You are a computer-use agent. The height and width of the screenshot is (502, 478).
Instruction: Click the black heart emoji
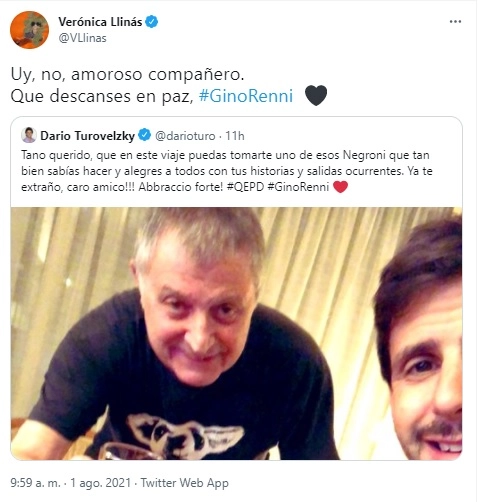click(x=316, y=96)
